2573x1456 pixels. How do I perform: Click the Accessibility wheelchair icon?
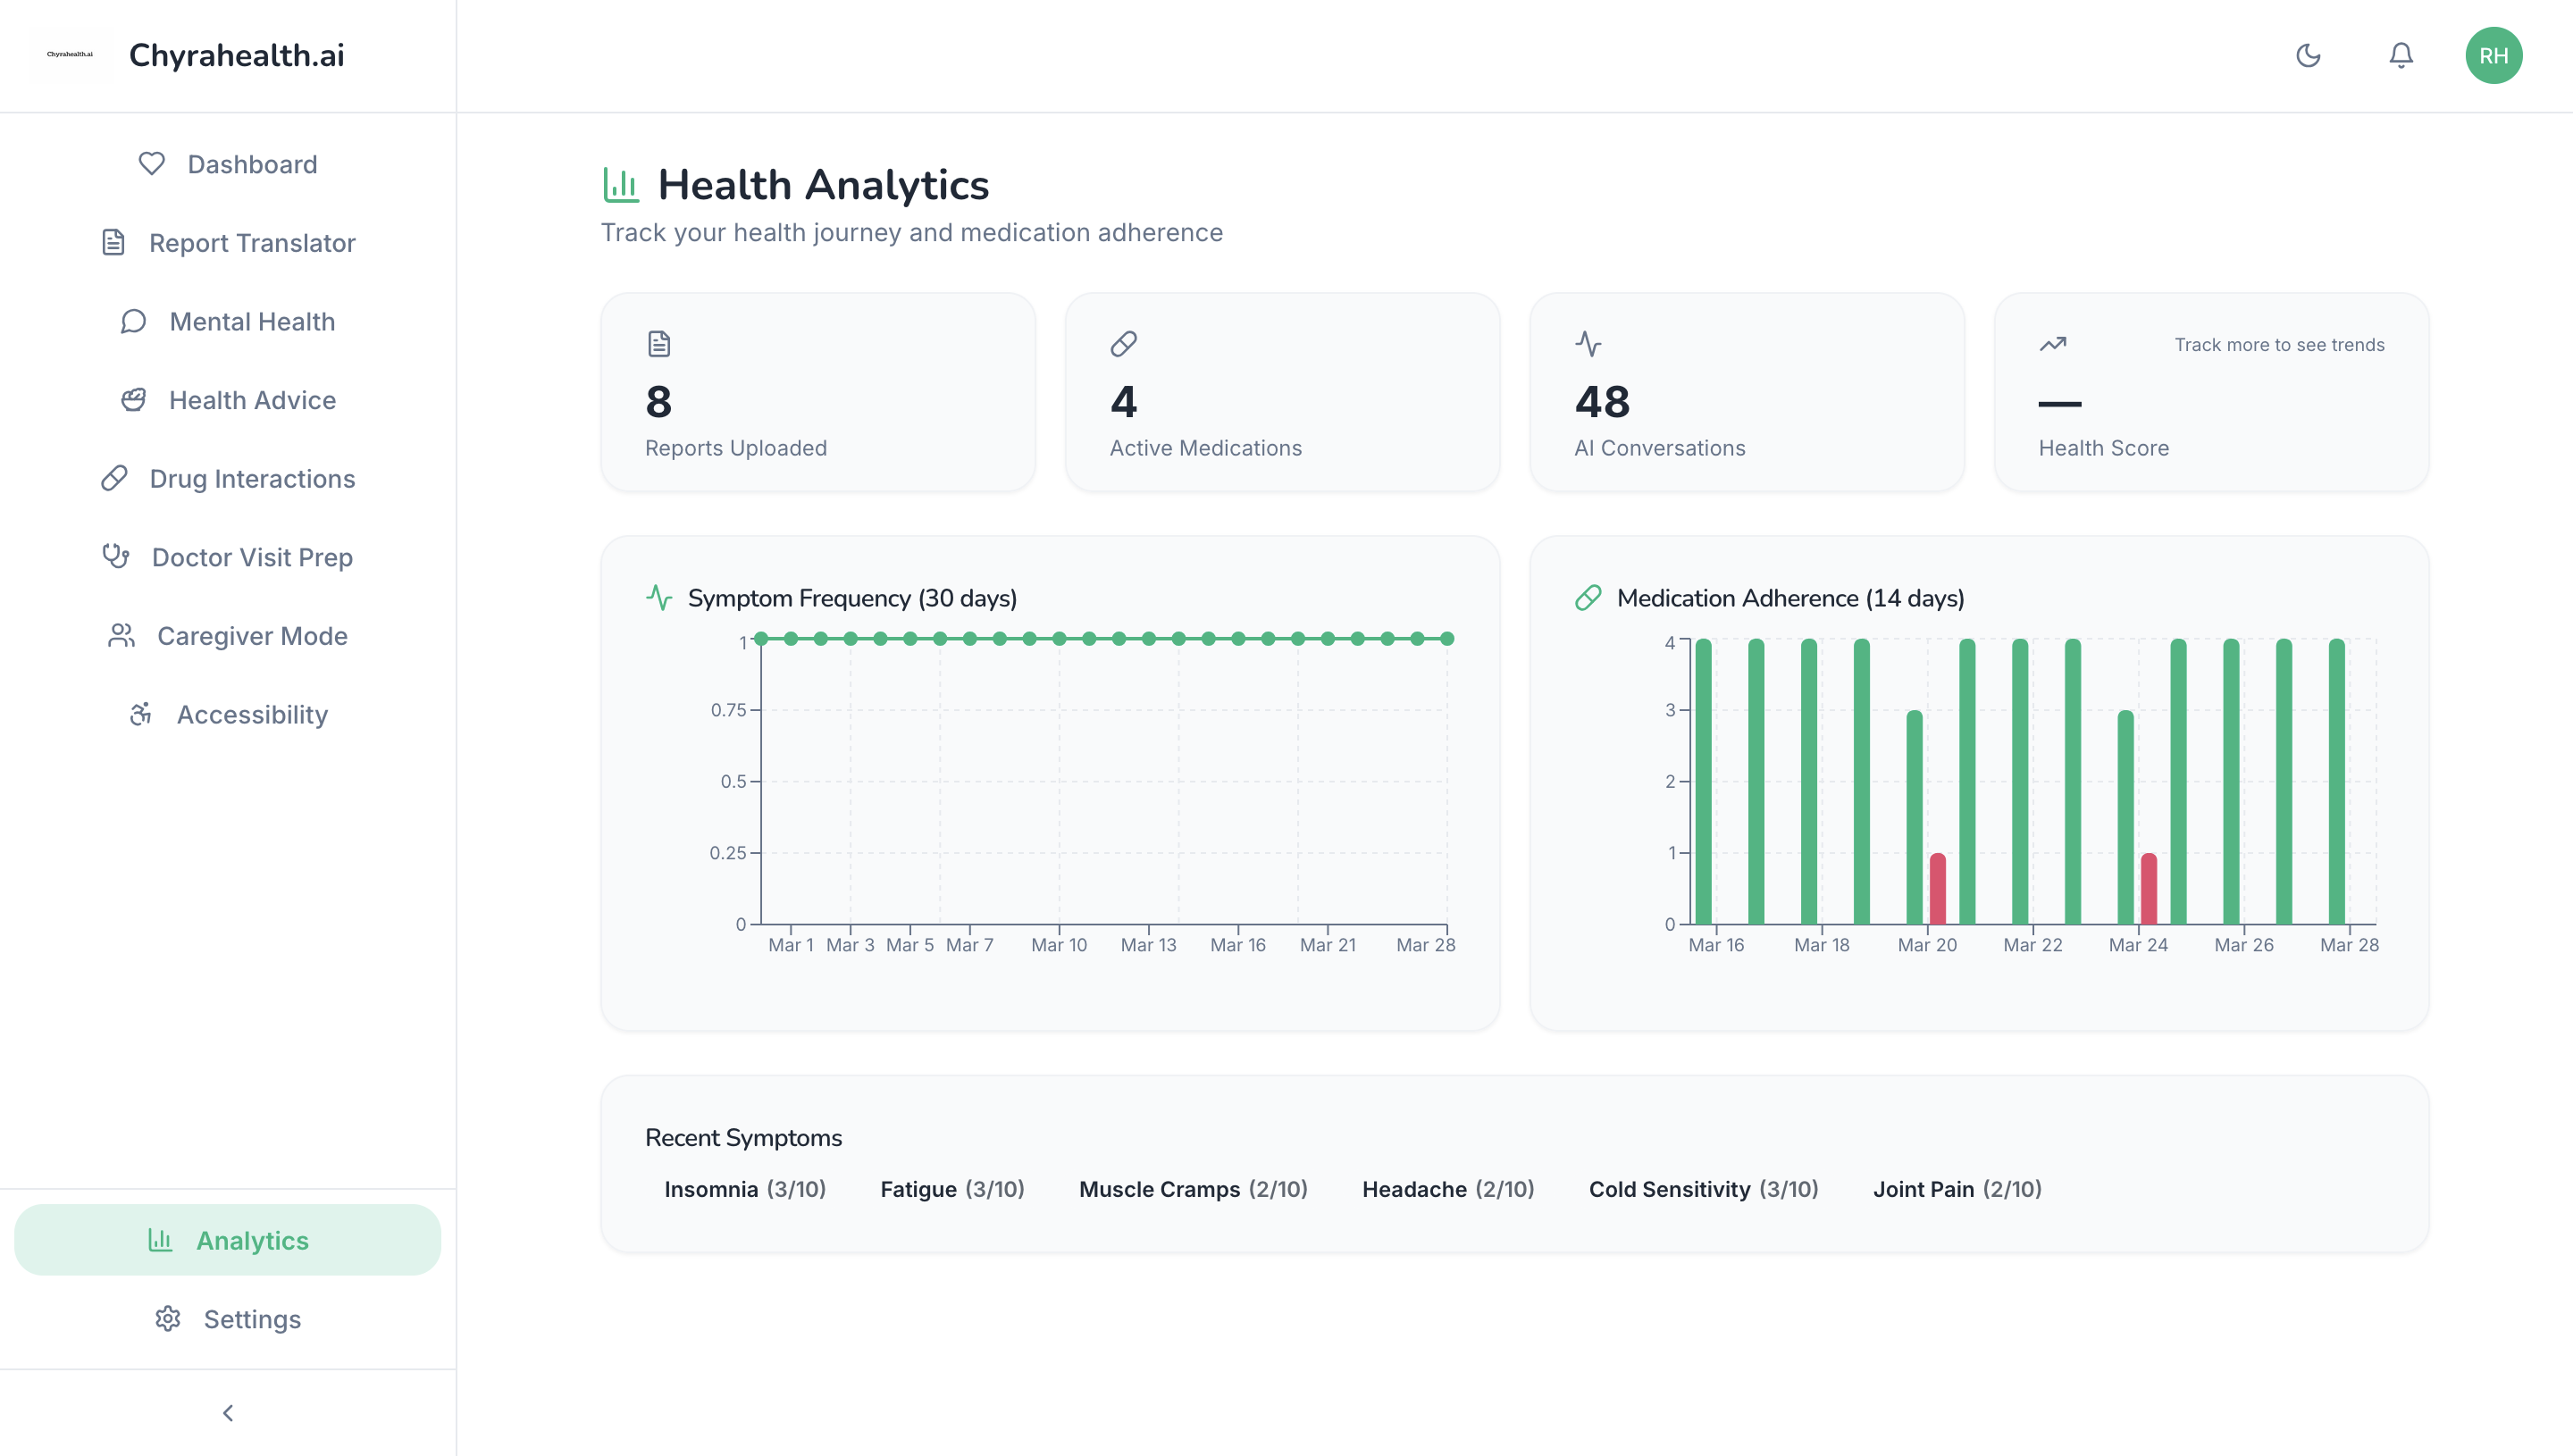coord(141,714)
